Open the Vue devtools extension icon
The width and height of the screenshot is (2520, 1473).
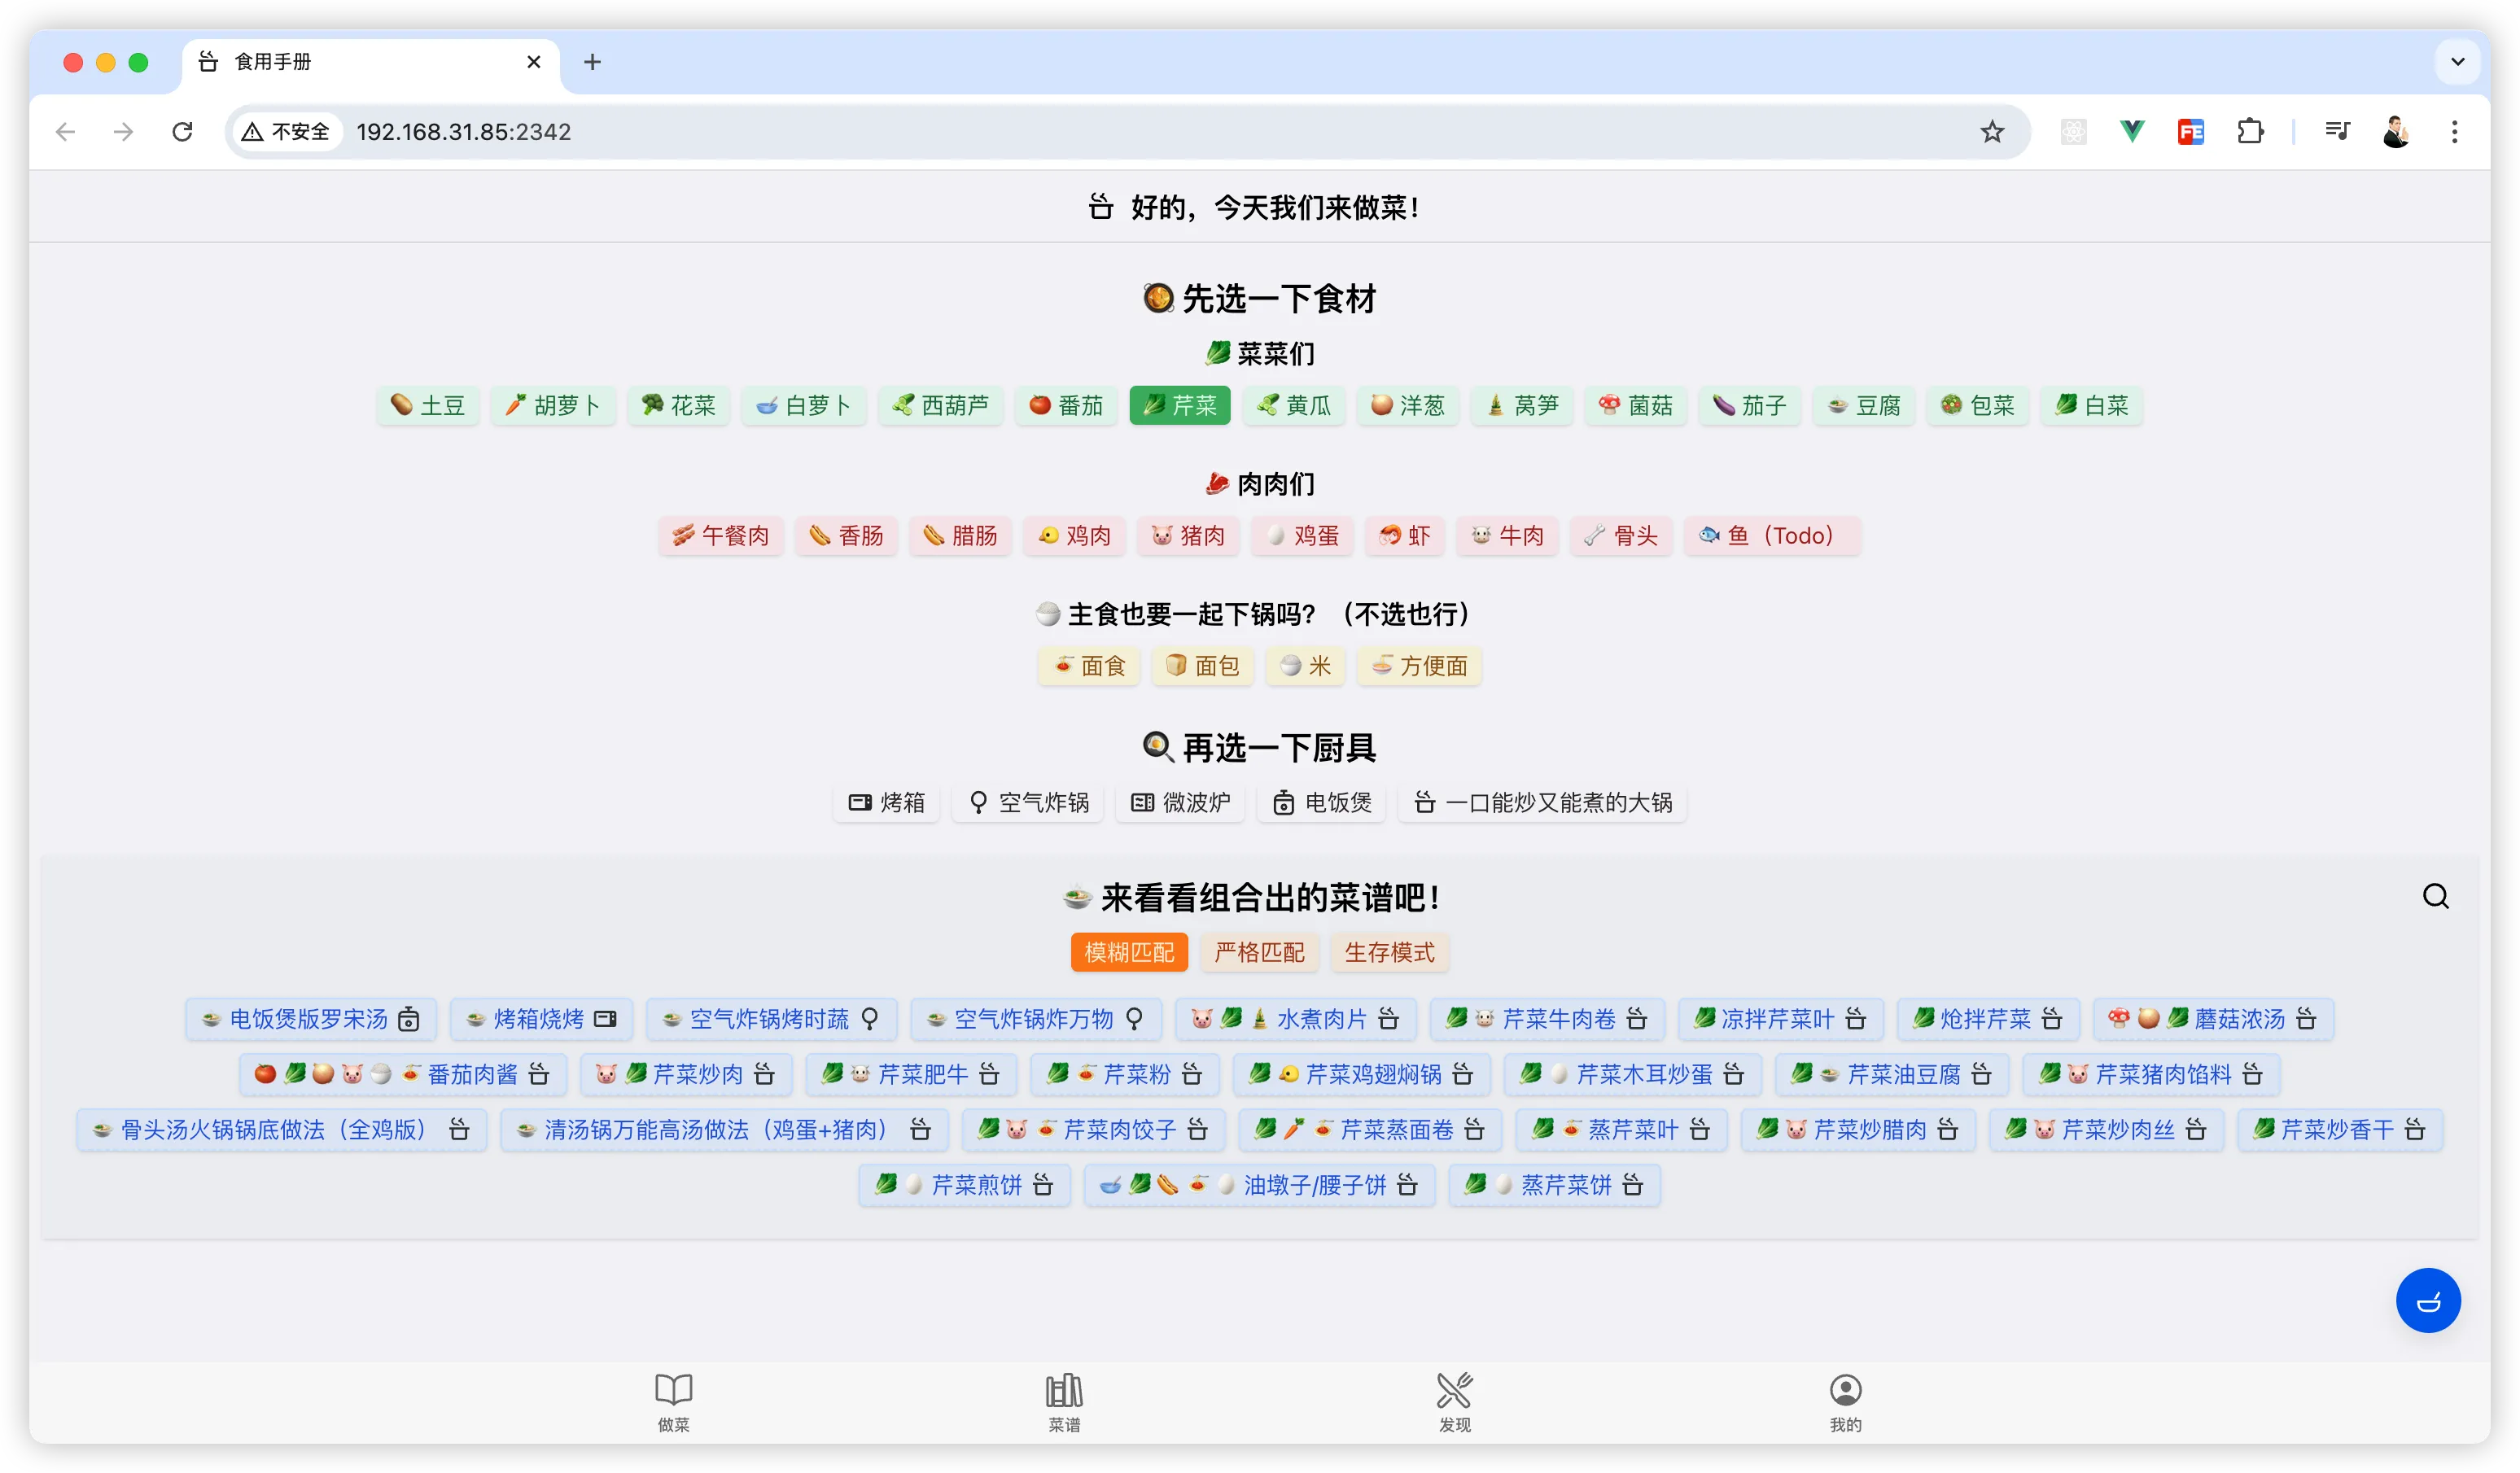coord(2132,132)
